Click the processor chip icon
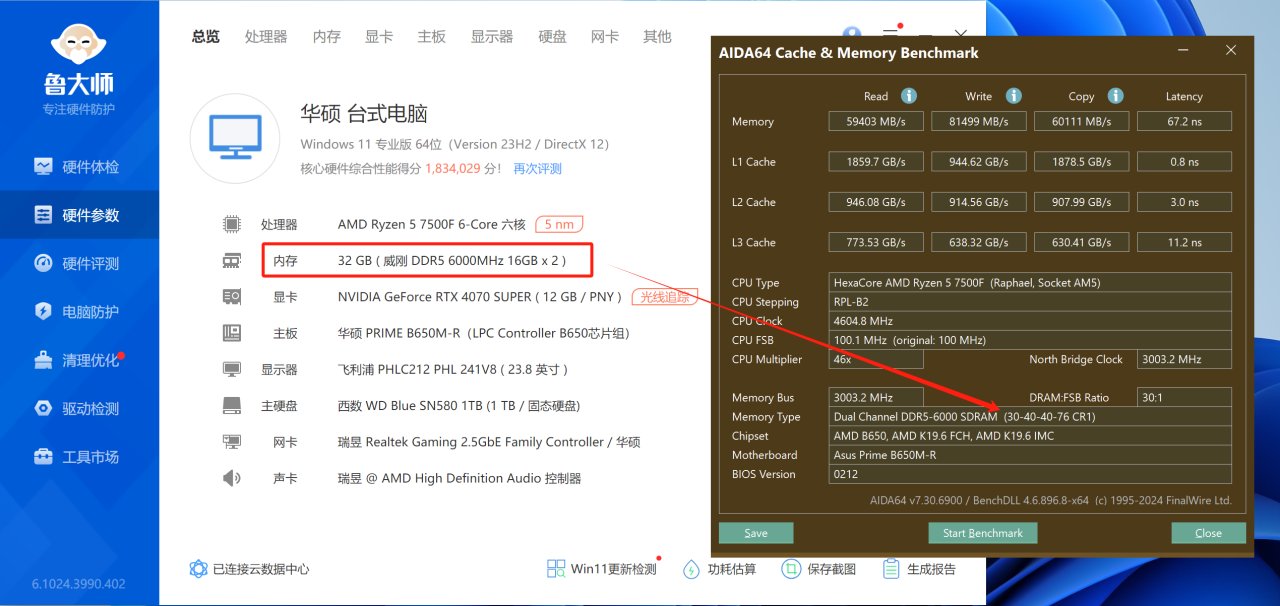 (232, 224)
